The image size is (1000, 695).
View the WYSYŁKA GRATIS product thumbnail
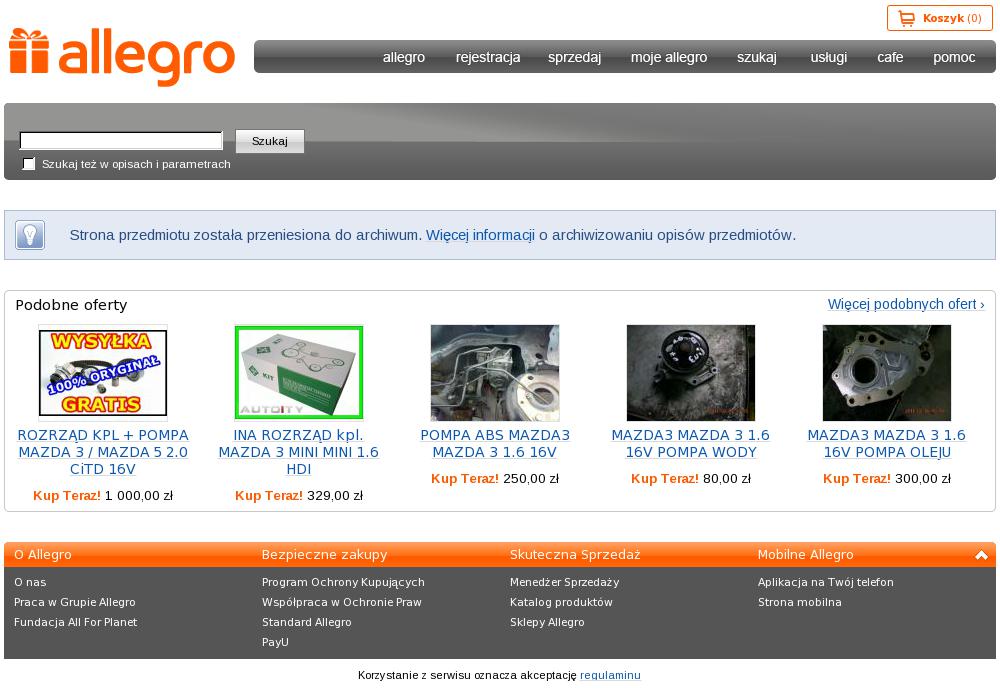(103, 373)
